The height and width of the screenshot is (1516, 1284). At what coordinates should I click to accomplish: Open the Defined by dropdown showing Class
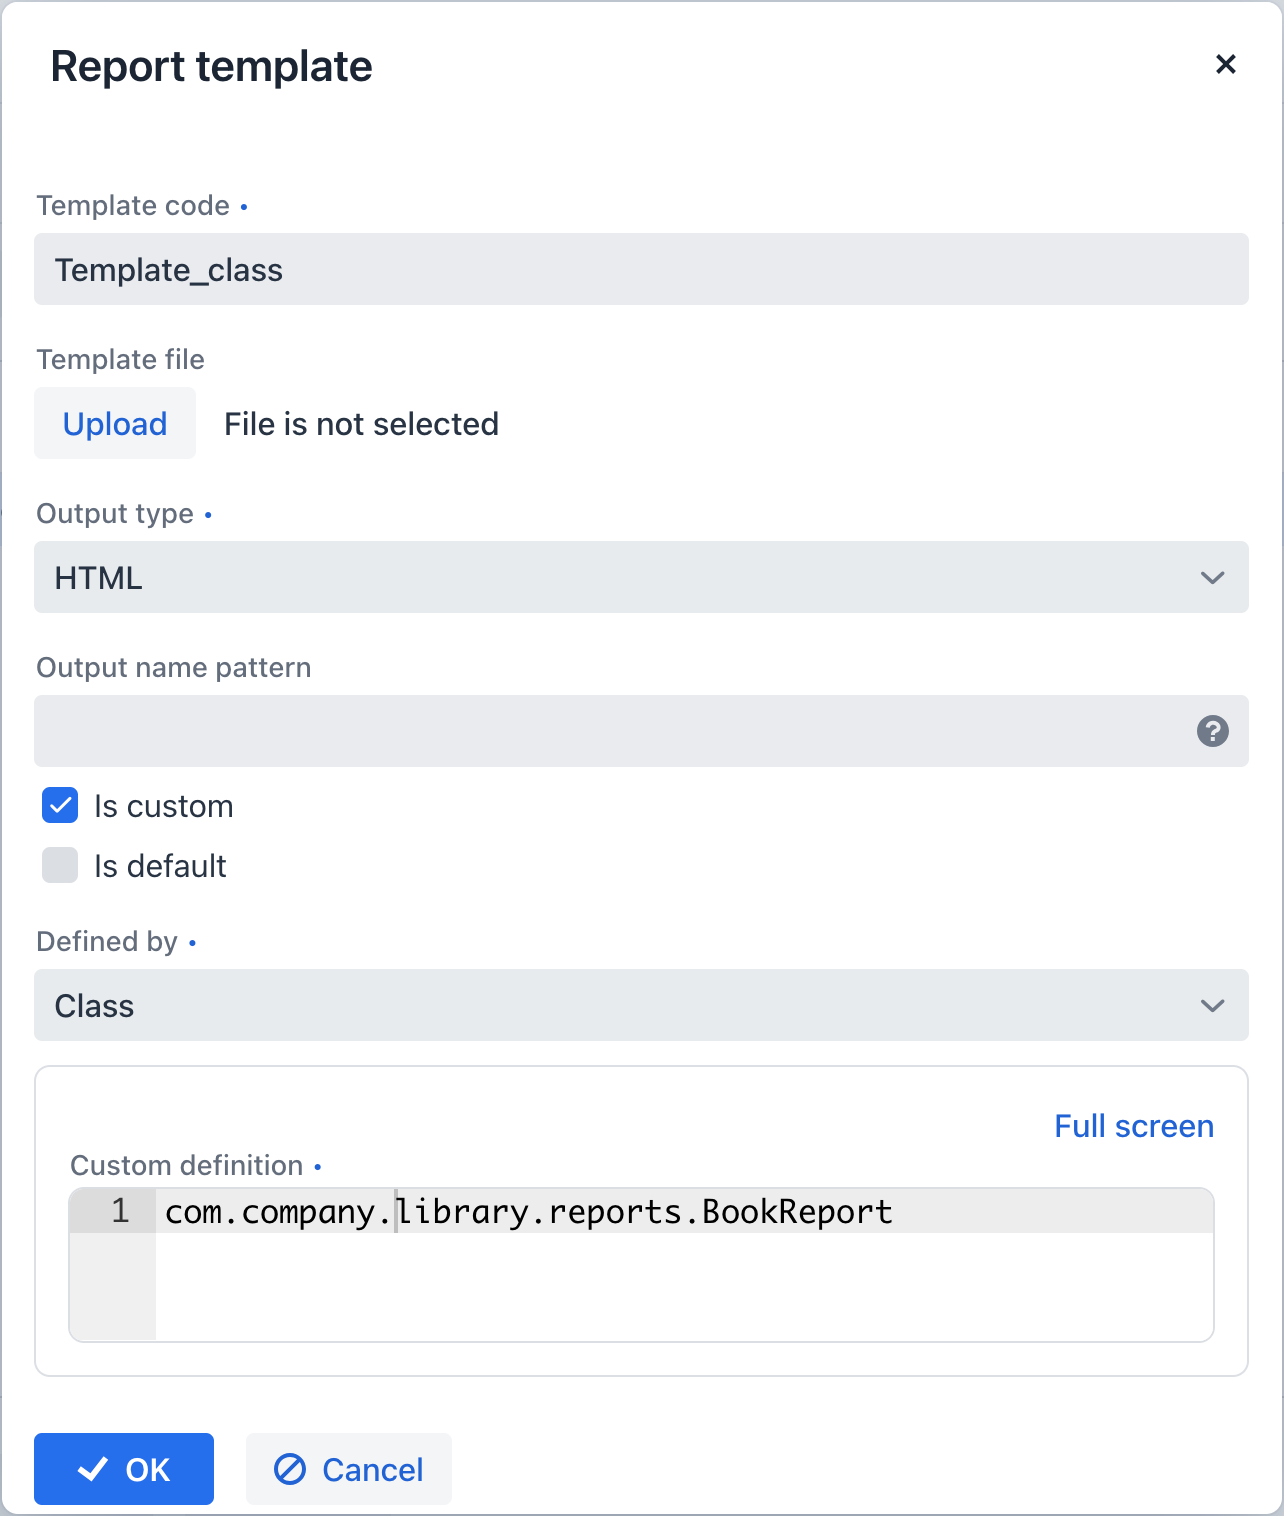pyautogui.click(x=641, y=1006)
